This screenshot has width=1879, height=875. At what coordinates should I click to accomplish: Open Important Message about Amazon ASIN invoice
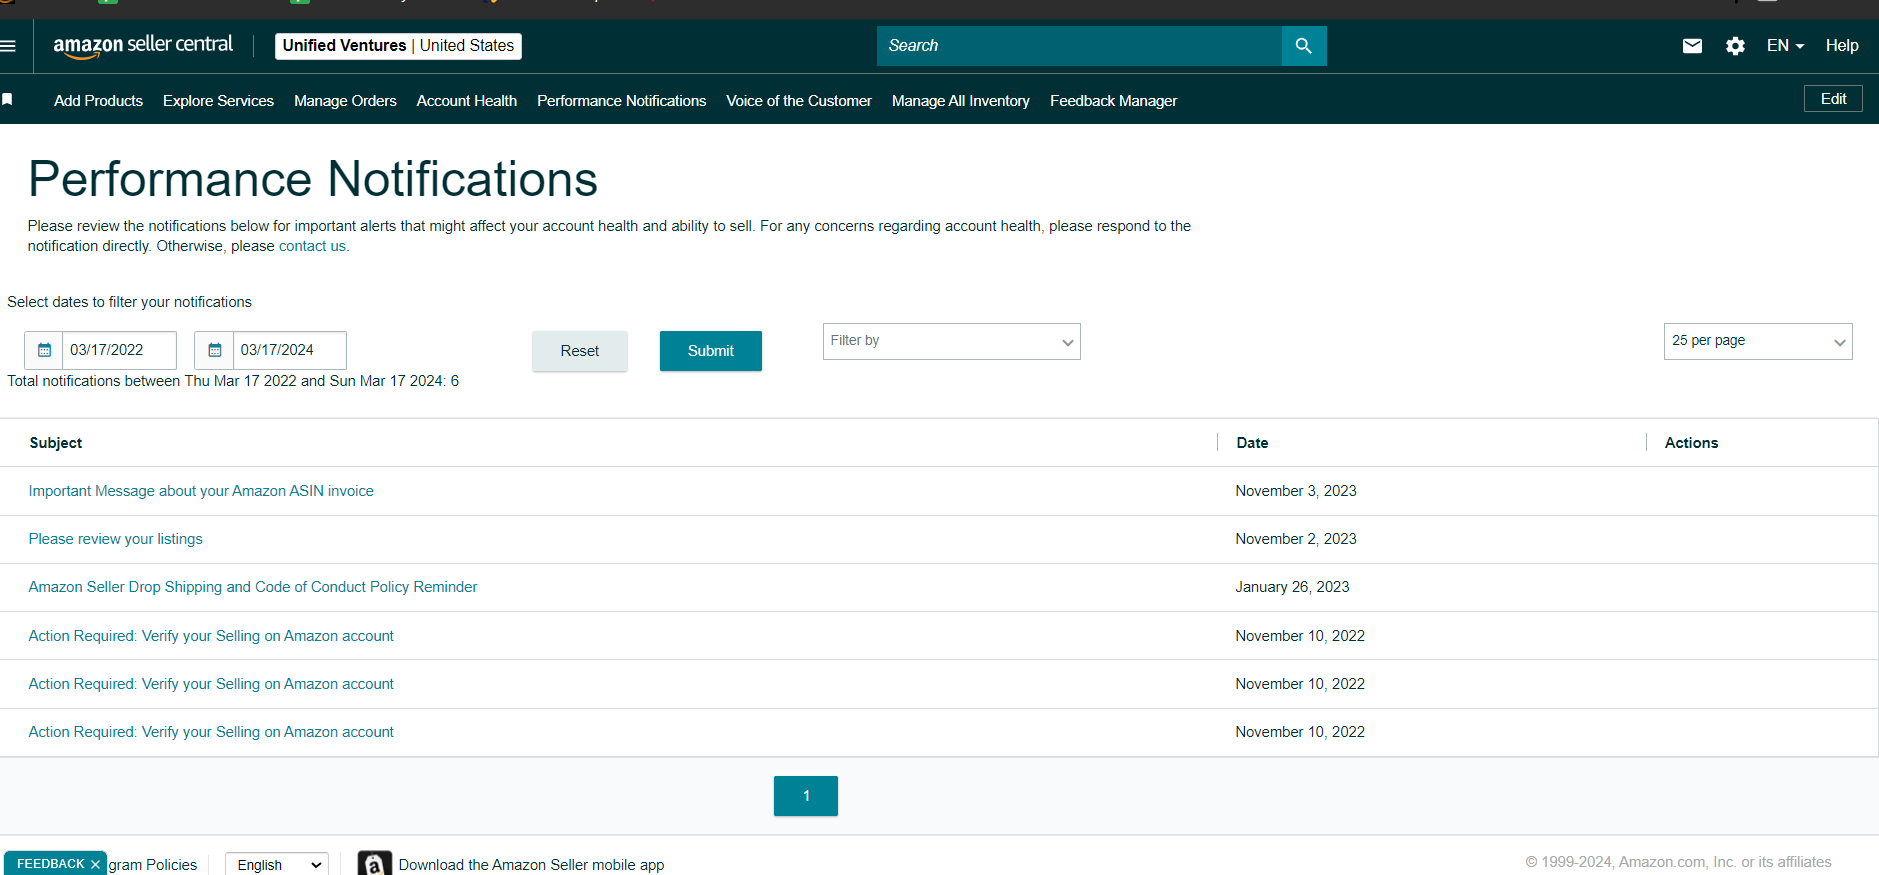(201, 491)
